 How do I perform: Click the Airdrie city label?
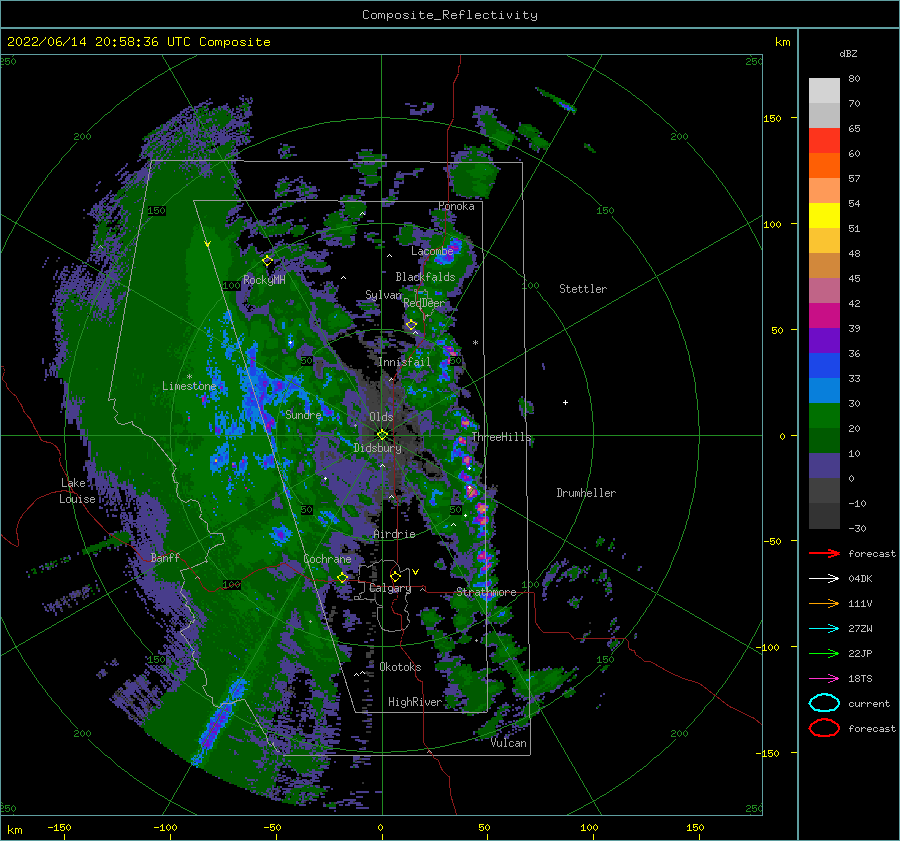pyautogui.click(x=394, y=534)
